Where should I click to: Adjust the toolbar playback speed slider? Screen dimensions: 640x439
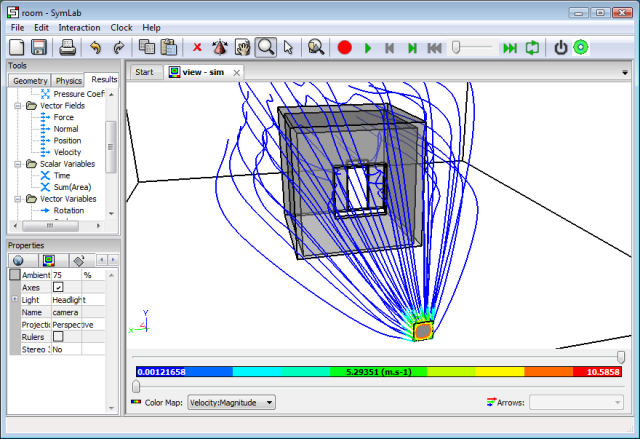(456, 47)
